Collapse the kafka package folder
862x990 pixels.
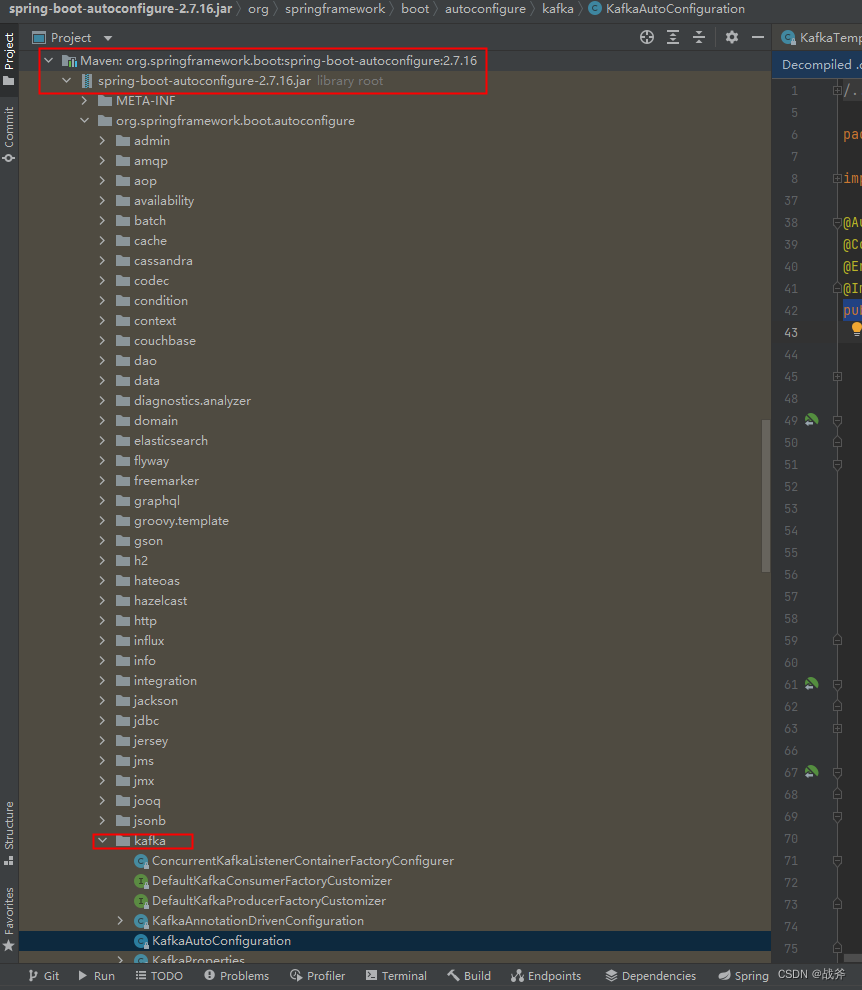click(x=102, y=840)
